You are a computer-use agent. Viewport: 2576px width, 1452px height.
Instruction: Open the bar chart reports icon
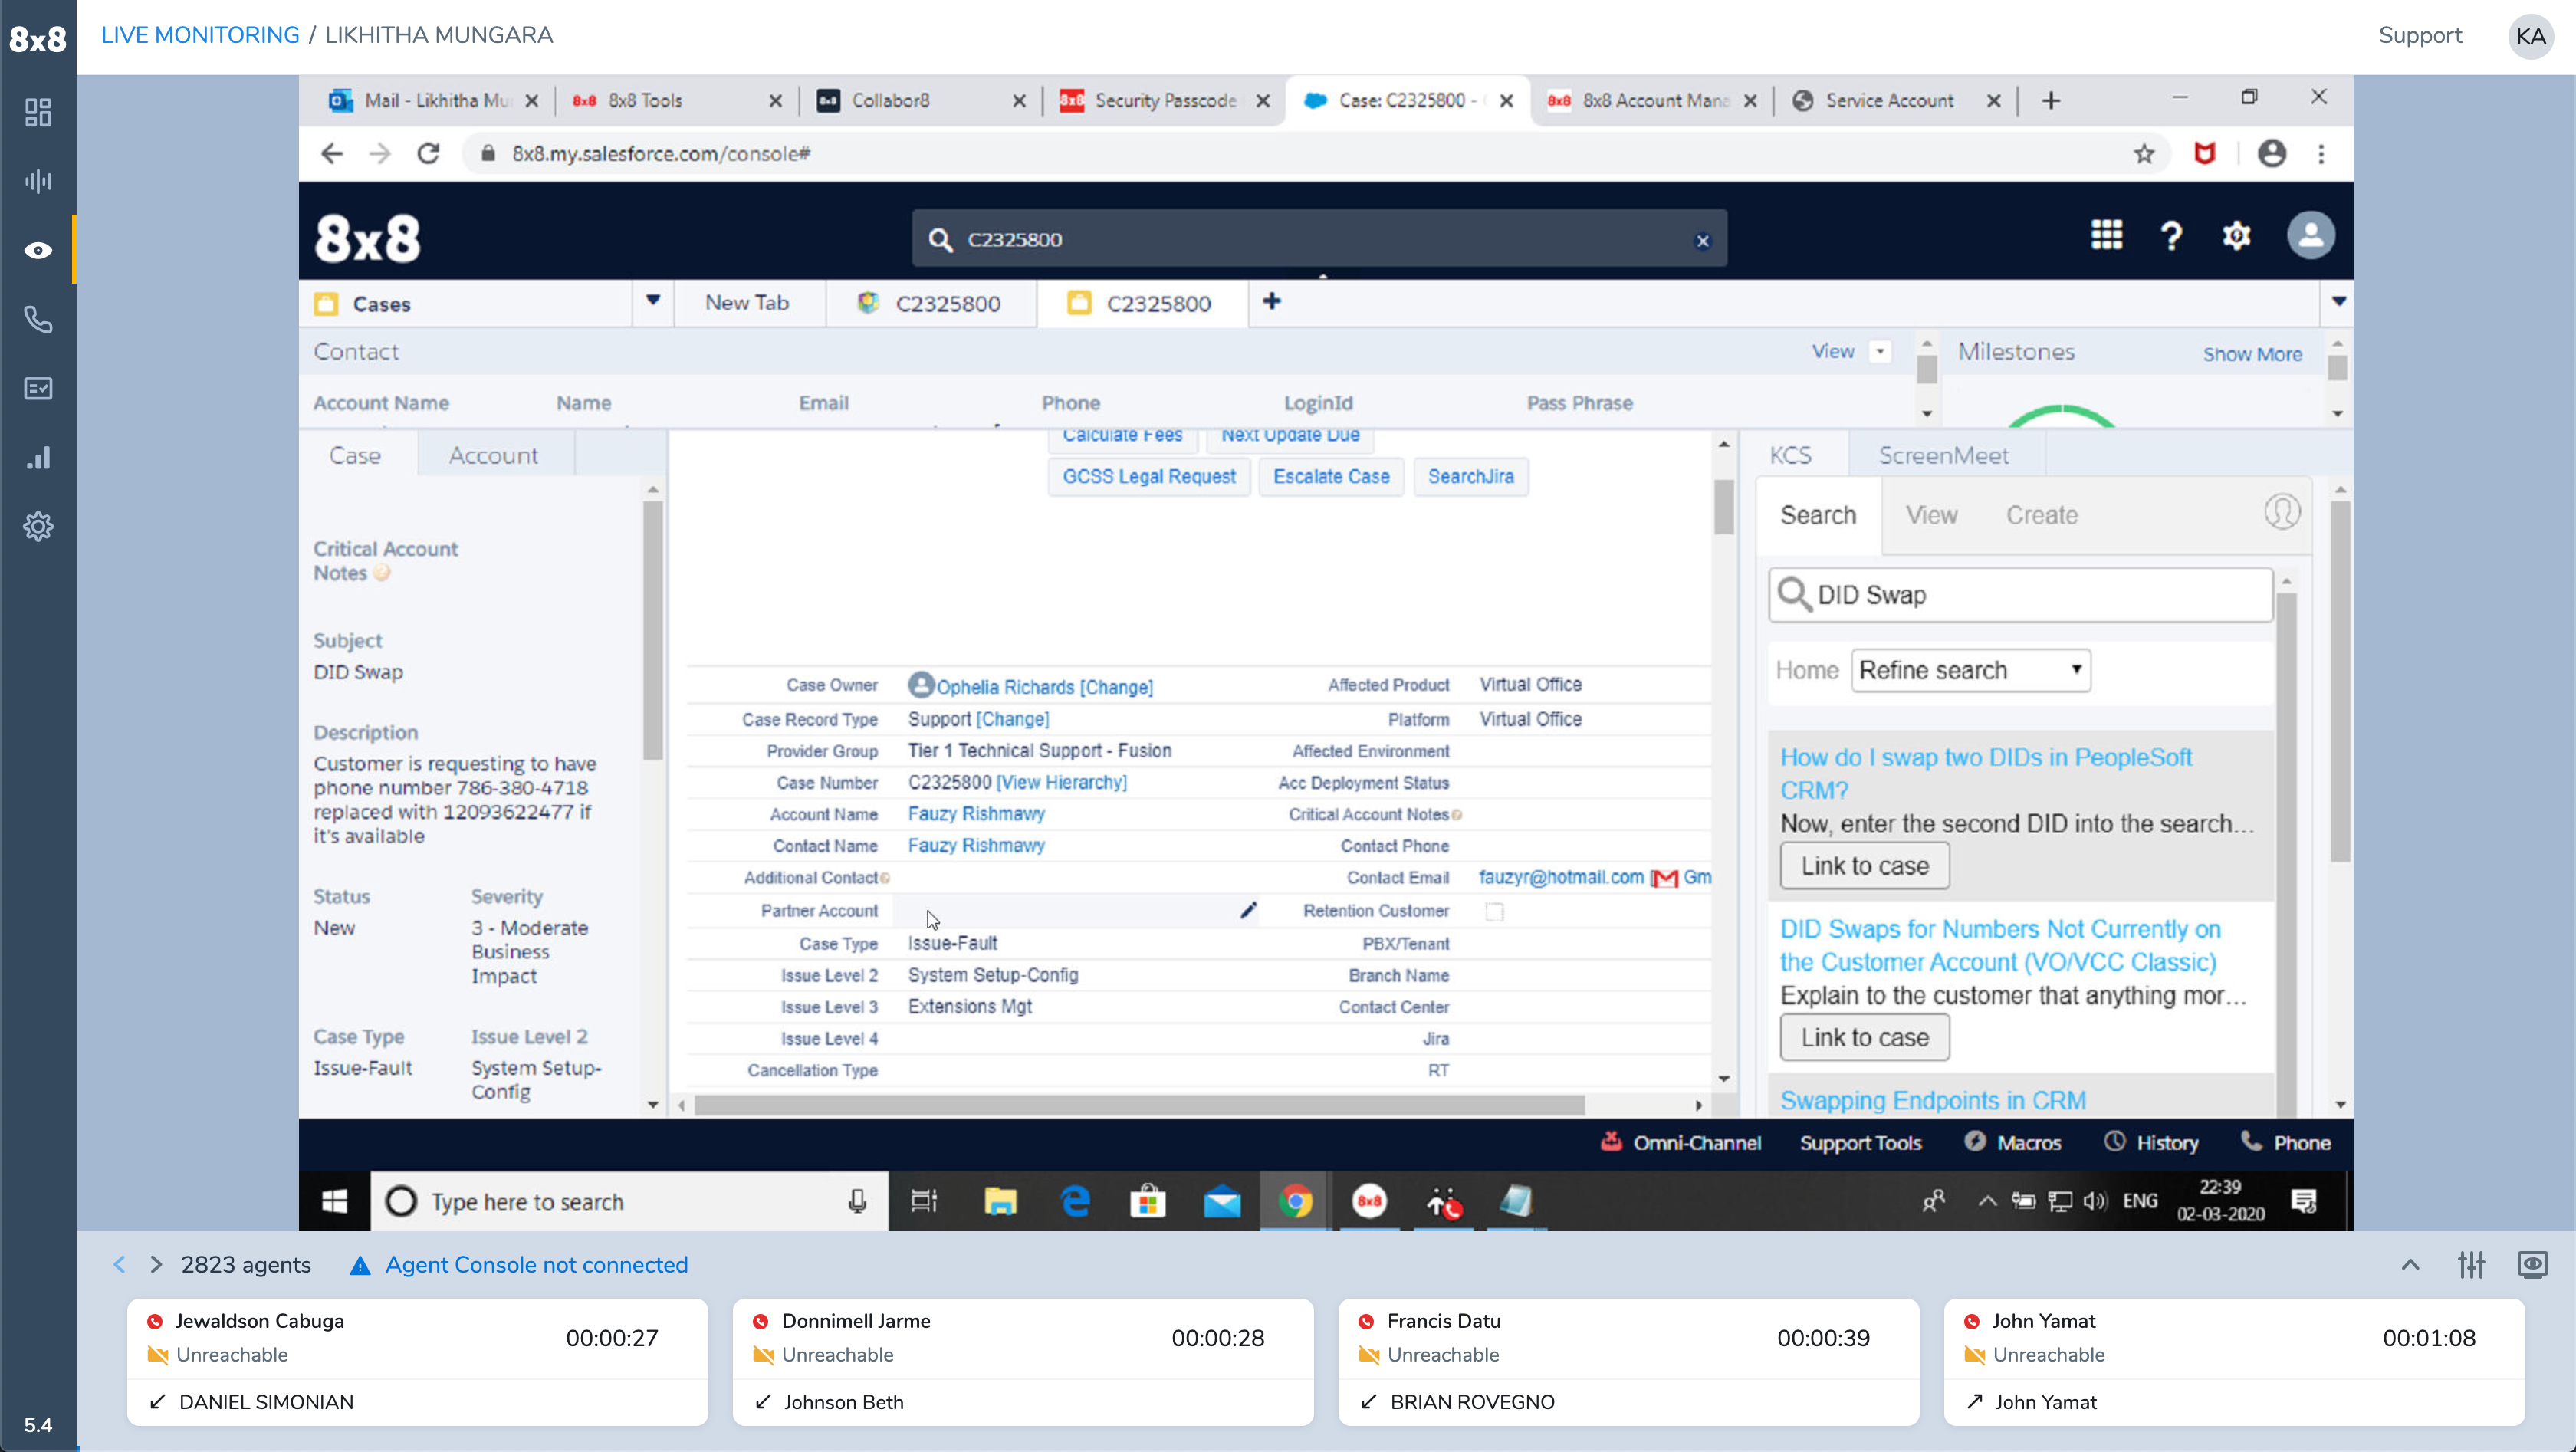pyautogui.click(x=38, y=457)
